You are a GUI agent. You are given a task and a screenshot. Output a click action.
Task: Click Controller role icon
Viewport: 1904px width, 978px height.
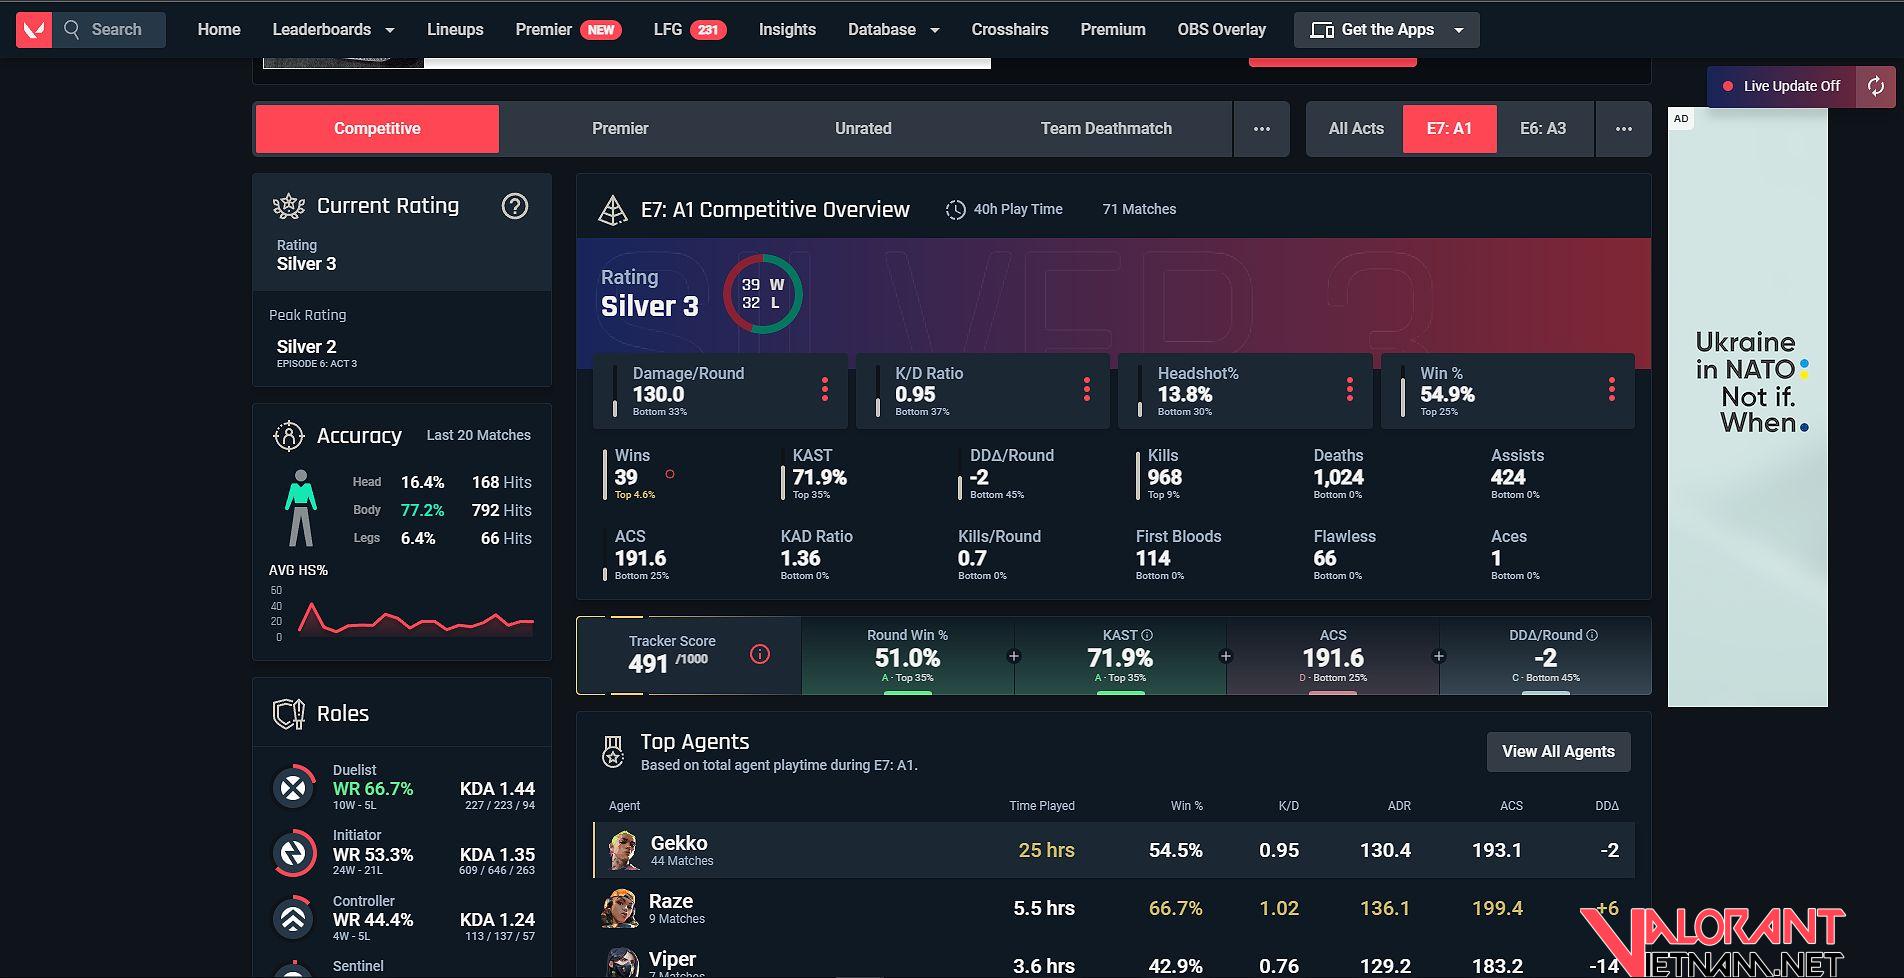pos(294,918)
